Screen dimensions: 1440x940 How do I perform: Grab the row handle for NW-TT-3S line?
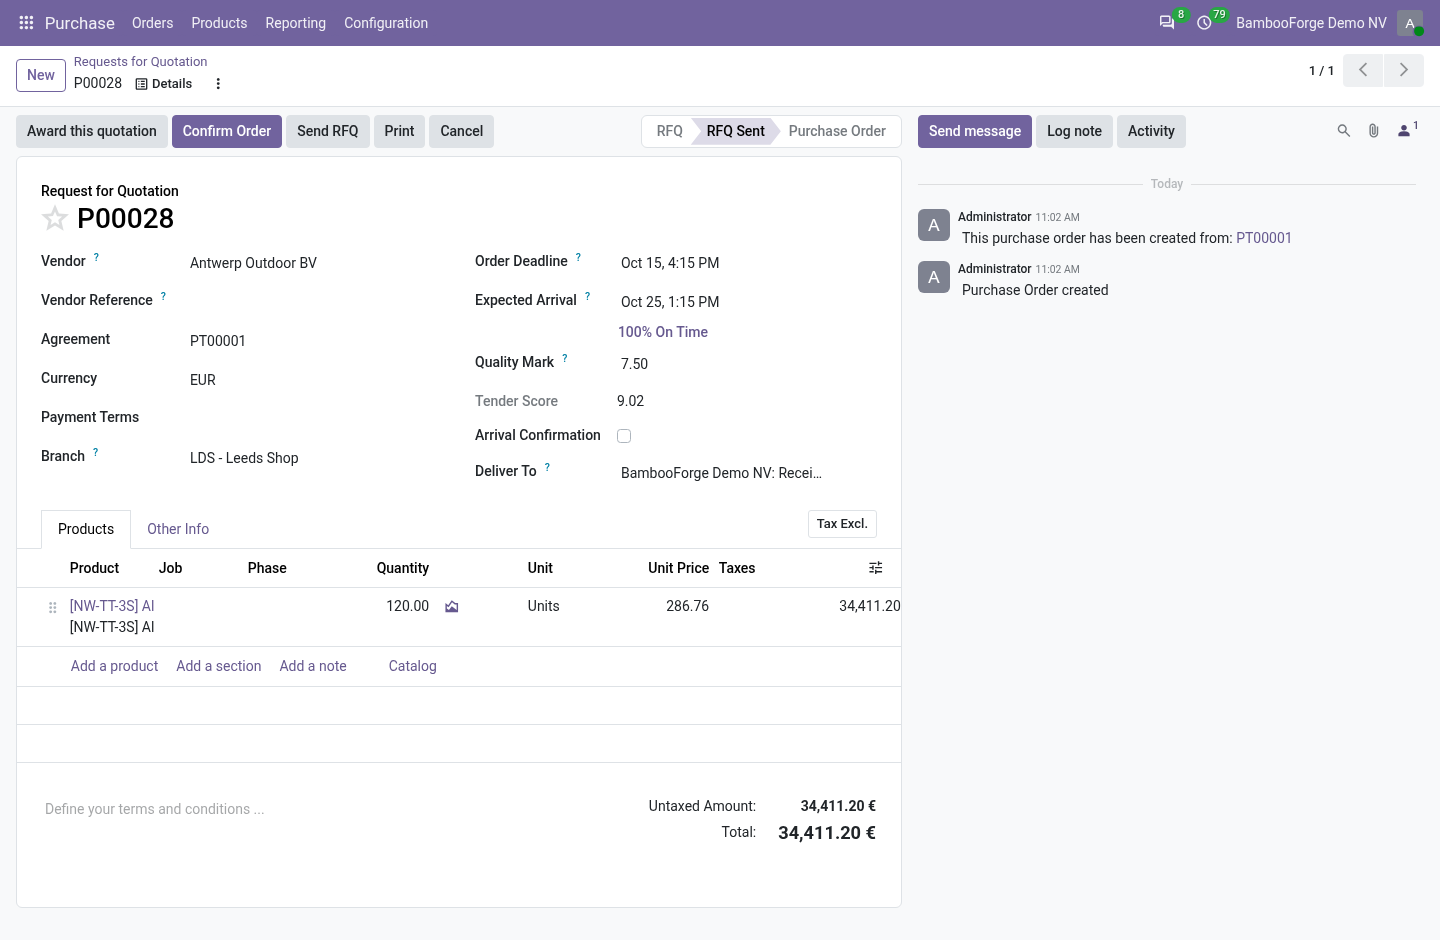point(53,607)
